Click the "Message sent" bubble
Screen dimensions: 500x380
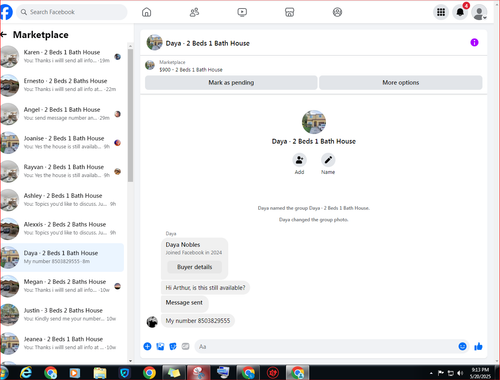184,303
